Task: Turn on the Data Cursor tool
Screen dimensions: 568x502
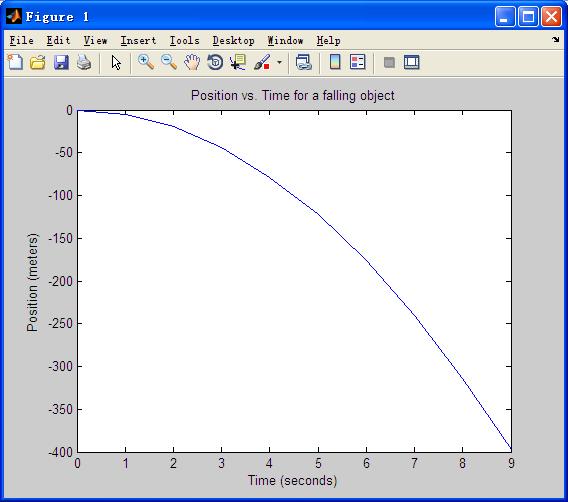Action: [x=238, y=62]
